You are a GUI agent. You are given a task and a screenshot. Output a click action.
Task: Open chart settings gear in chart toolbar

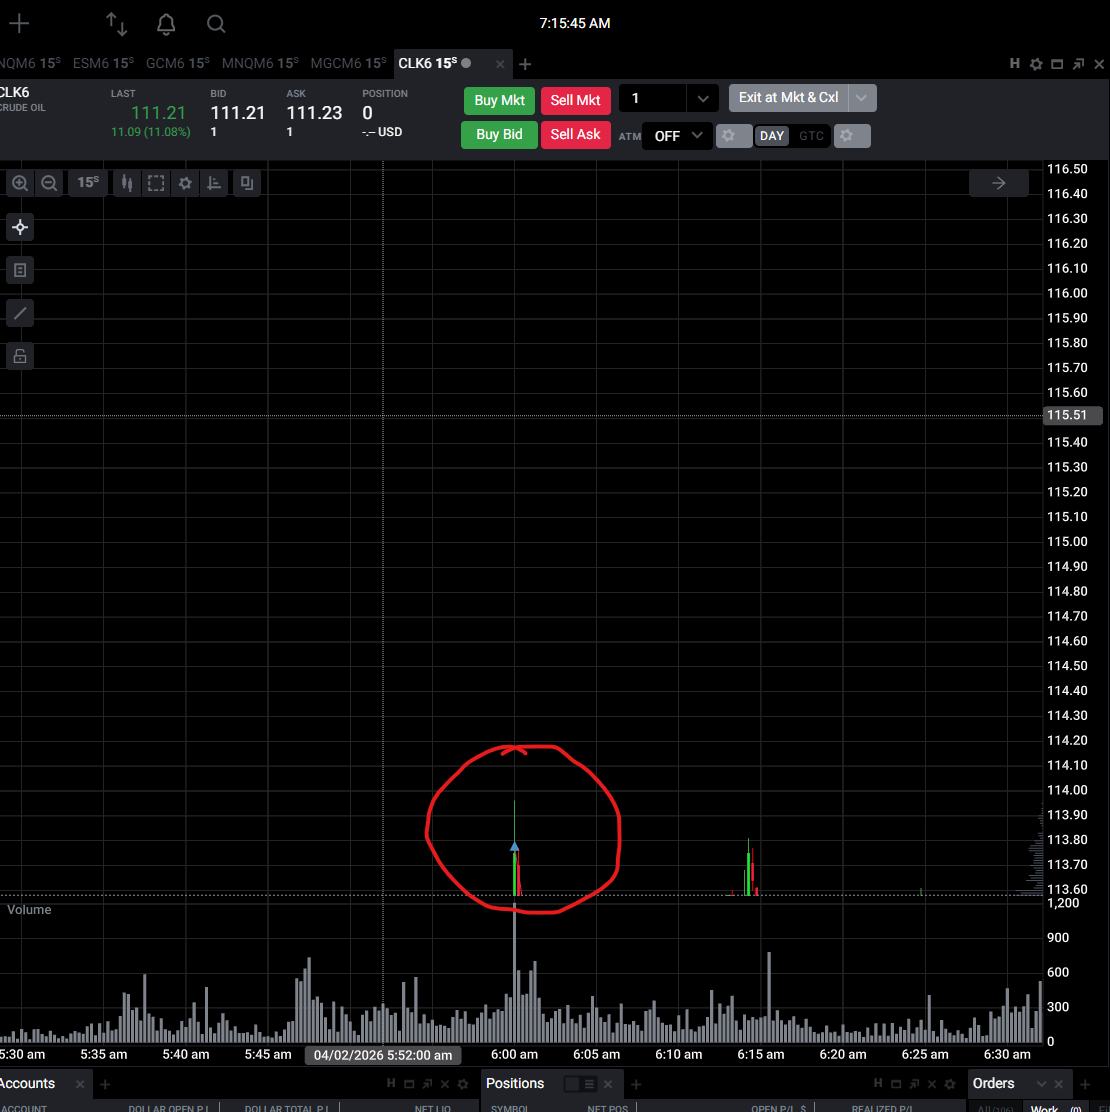185,183
